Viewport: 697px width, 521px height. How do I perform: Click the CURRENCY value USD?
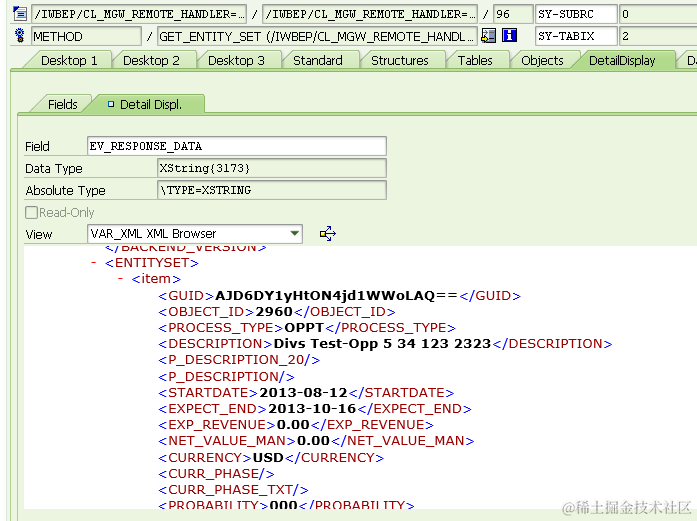(x=268, y=457)
